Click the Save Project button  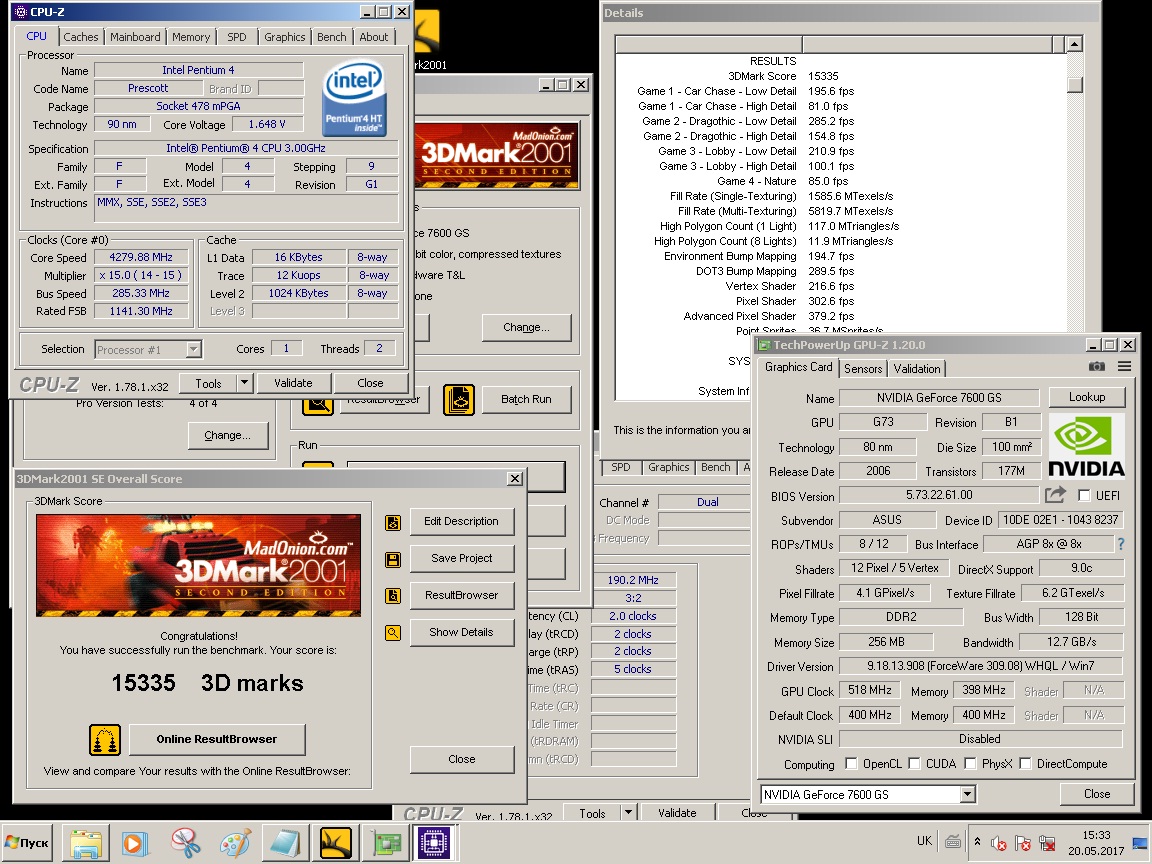click(461, 558)
